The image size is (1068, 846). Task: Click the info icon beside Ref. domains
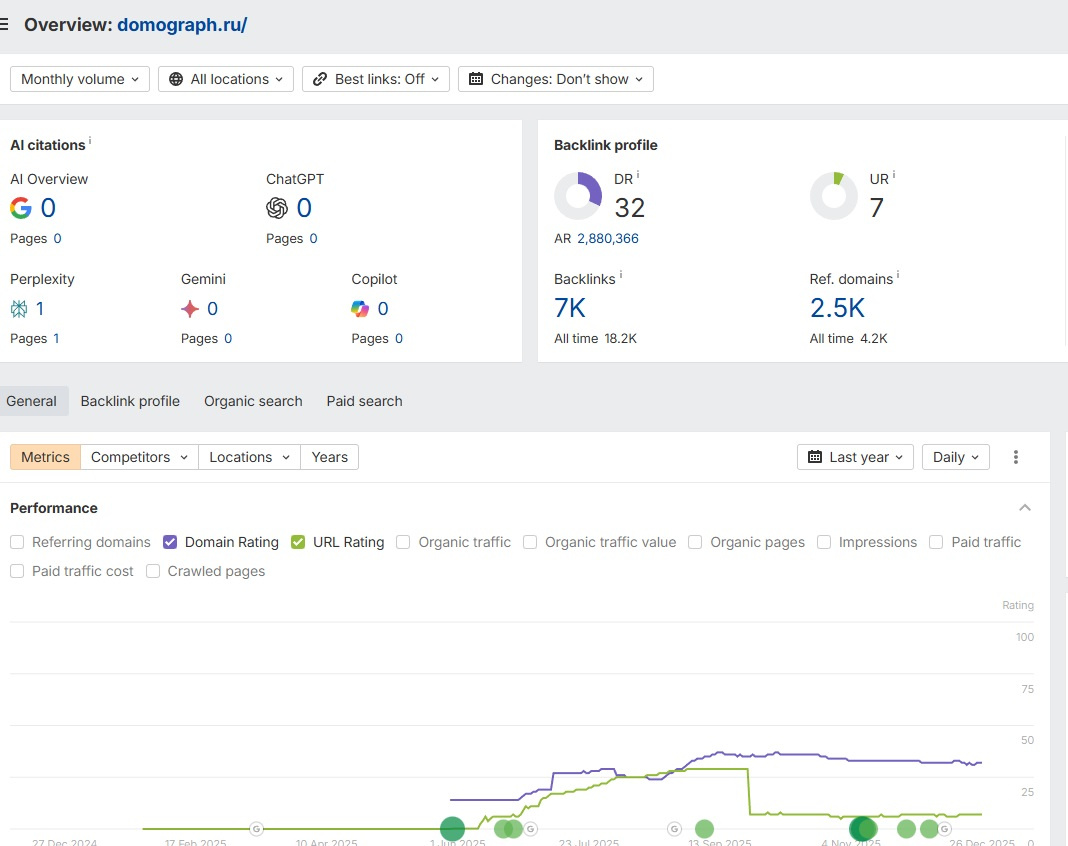tap(898, 275)
